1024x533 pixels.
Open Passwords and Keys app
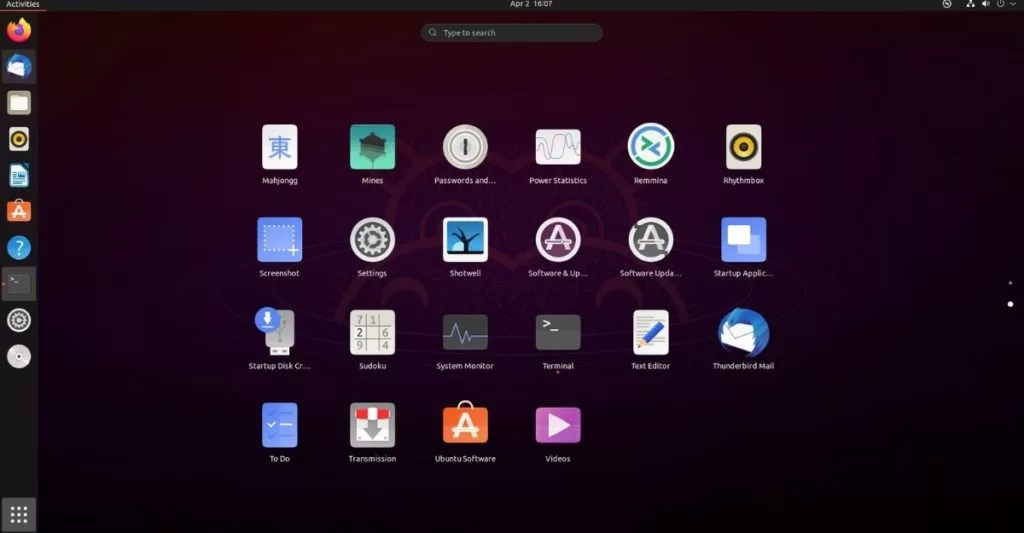pyautogui.click(x=465, y=147)
